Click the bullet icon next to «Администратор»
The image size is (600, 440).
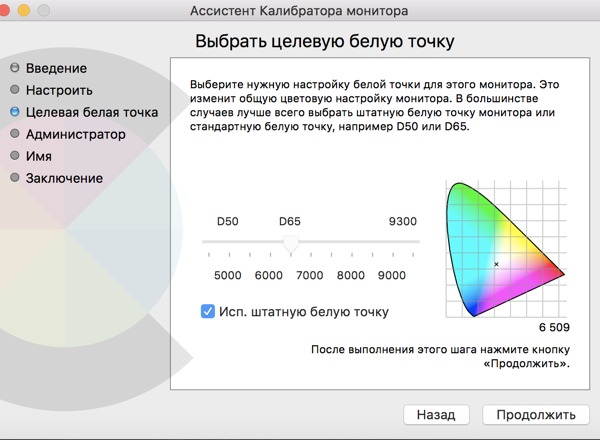click(15, 133)
